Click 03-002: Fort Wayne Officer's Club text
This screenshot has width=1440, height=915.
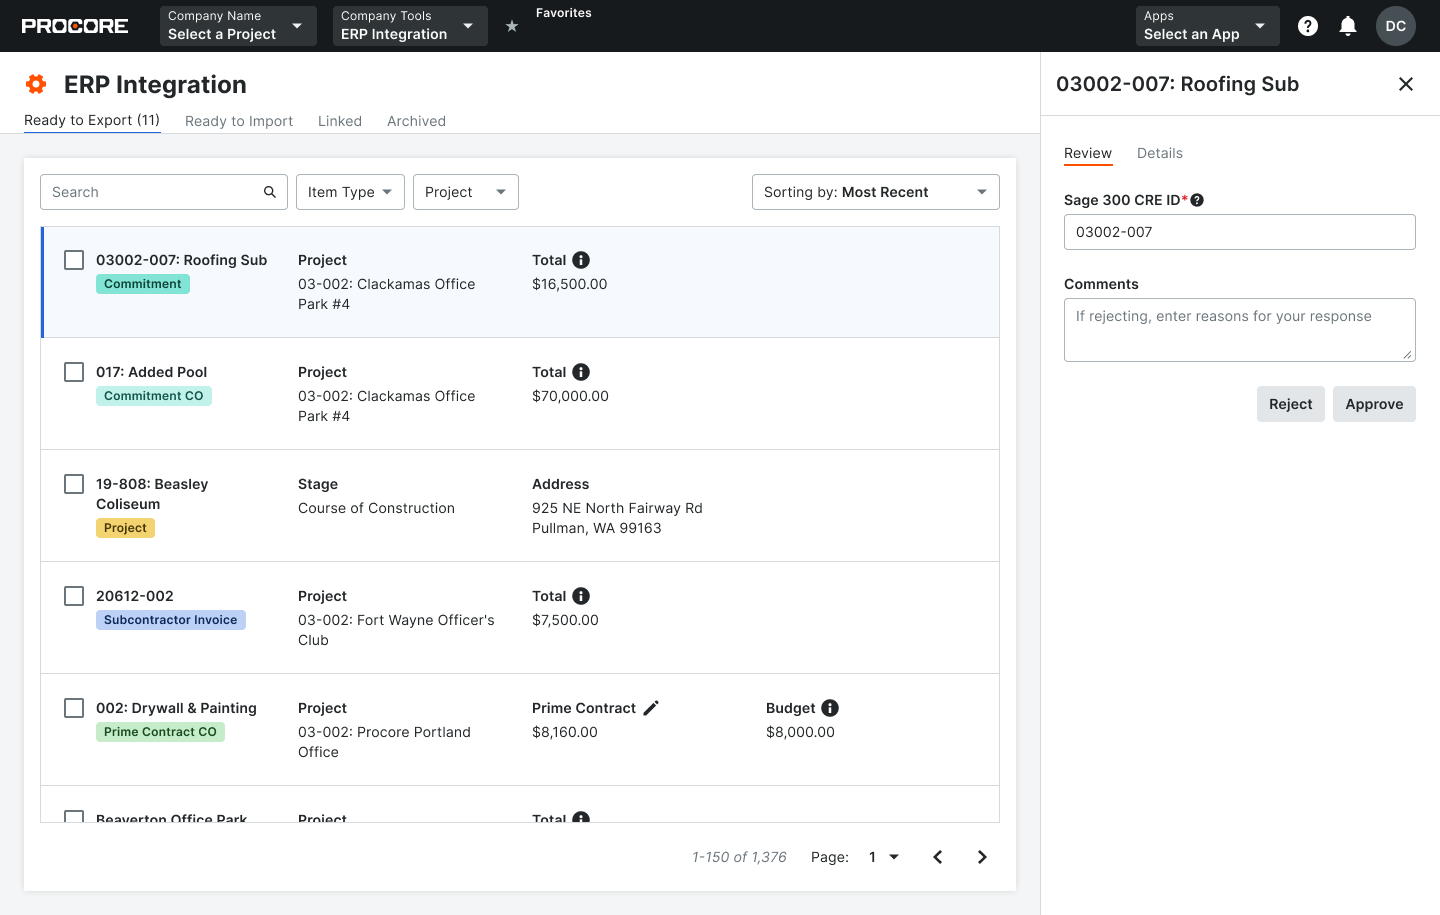coord(396,630)
